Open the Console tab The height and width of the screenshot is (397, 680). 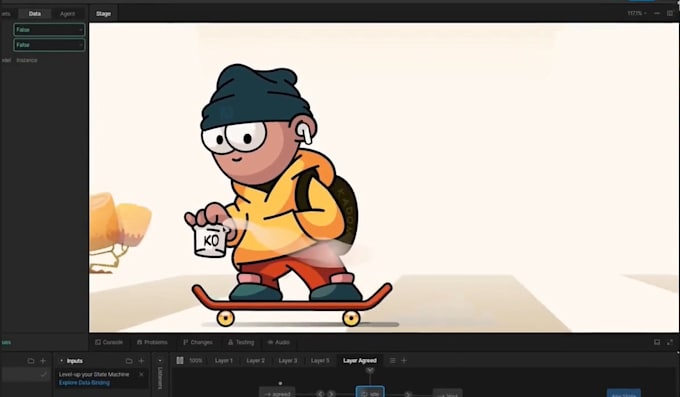pos(109,342)
